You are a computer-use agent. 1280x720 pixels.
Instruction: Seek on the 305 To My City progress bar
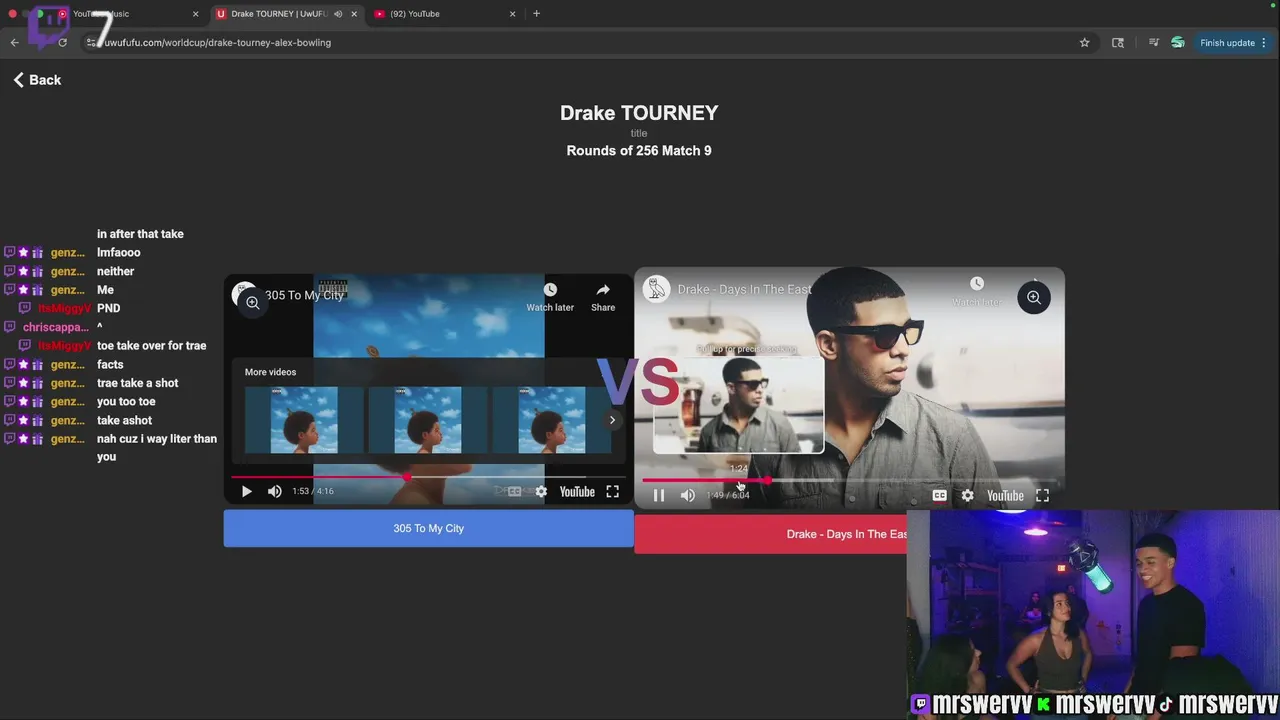pyautogui.click(x=428, y=477)
